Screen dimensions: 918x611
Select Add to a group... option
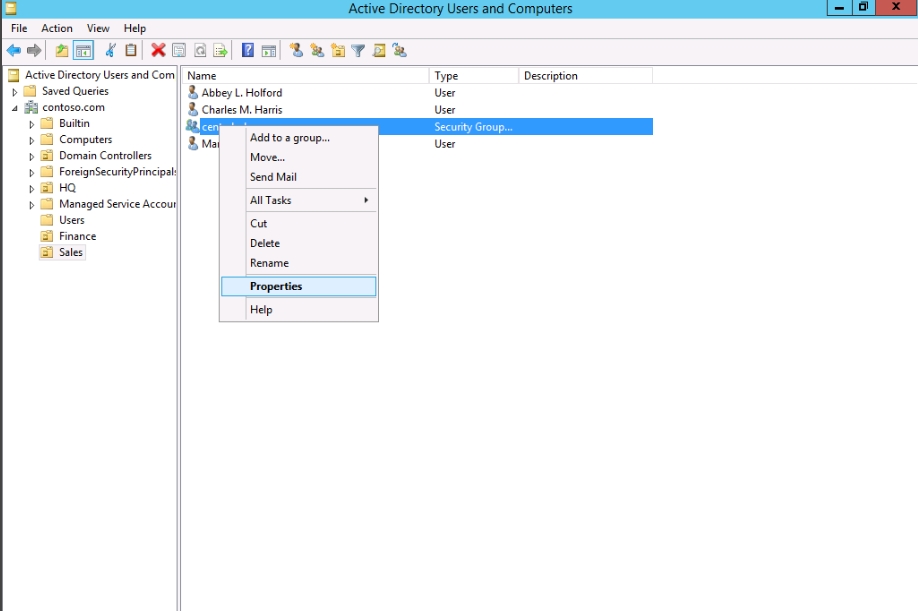click(289, 138)
